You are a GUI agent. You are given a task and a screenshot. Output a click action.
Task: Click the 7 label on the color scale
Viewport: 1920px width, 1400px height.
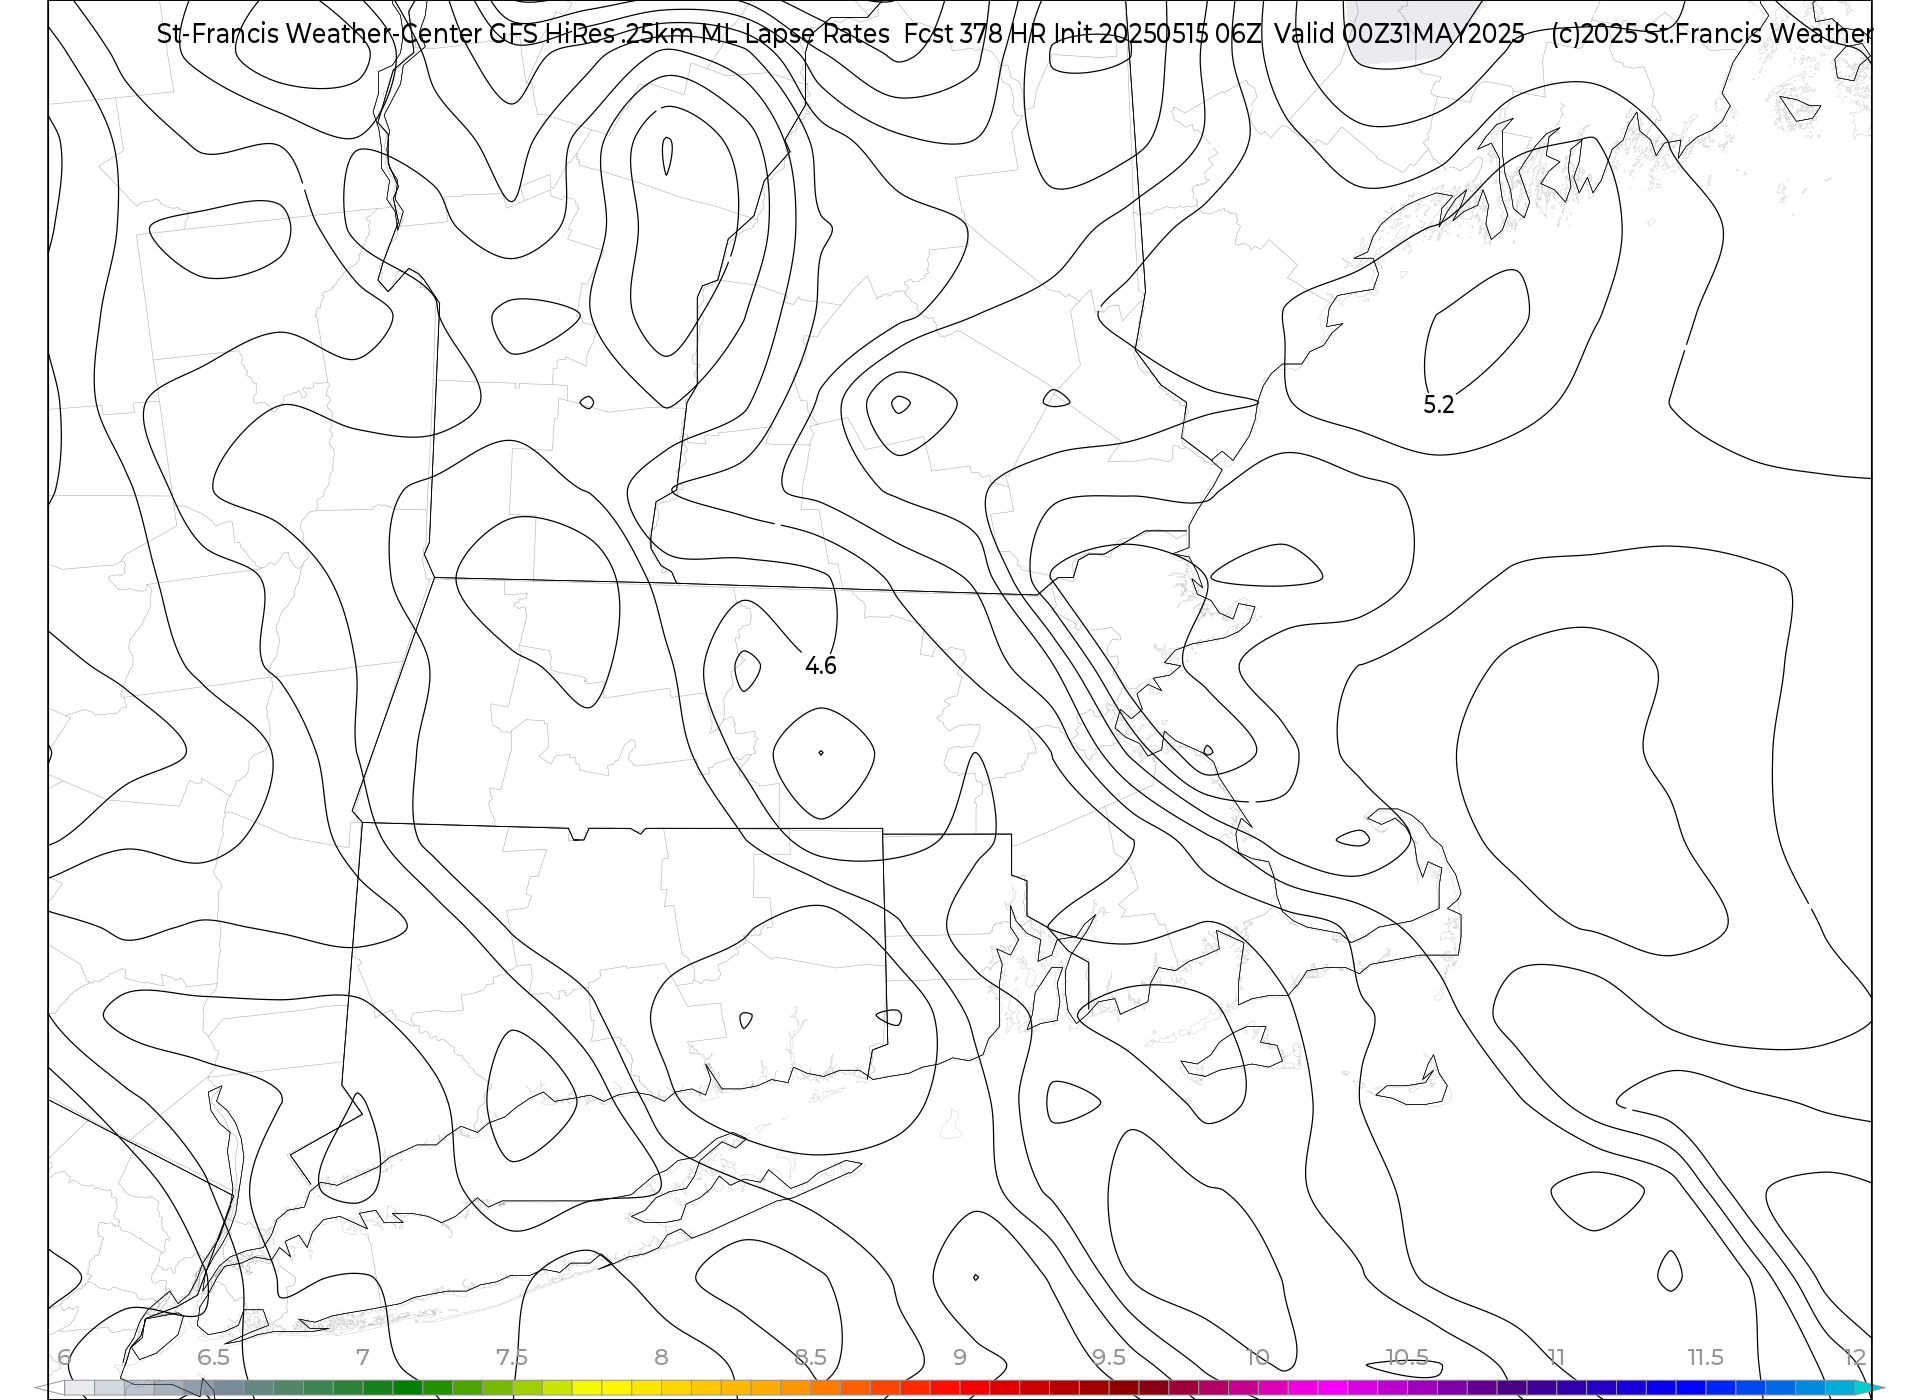(362, 1358)
